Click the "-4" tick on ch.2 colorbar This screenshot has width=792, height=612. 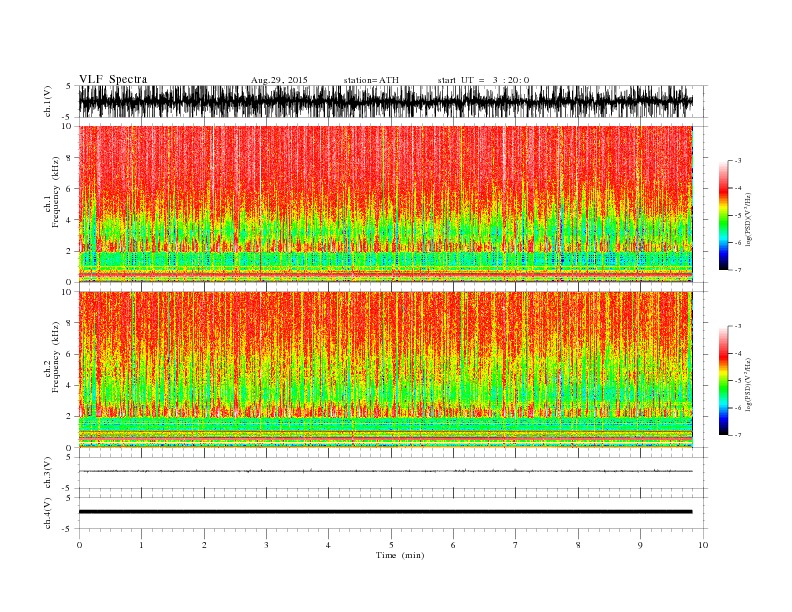pos(737,353)
